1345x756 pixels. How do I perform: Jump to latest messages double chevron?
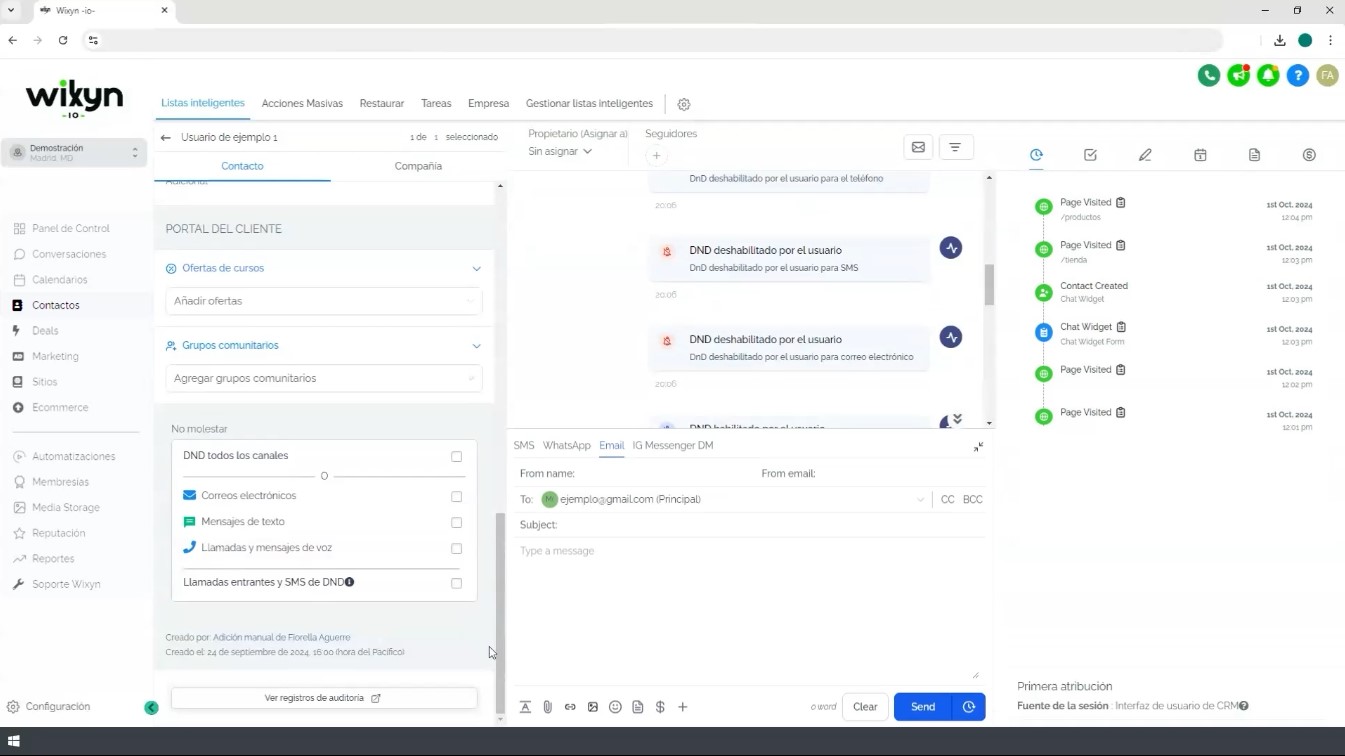coord(957,419)
